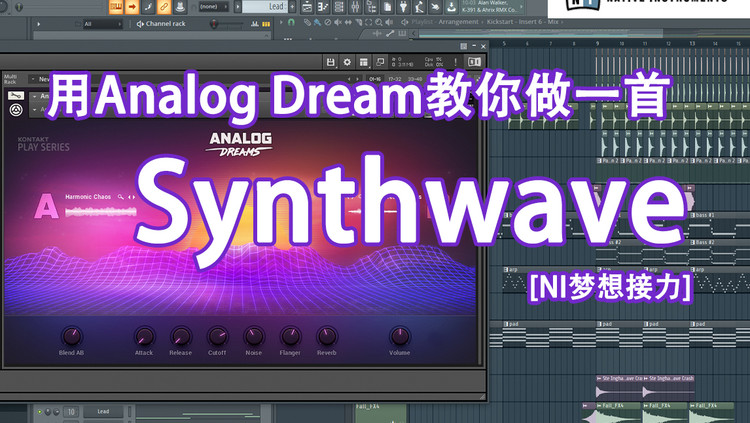Click the mixer track number 10 box
Image resolution: width=750 pixels, height=423 pixels.
click(71, 412)
